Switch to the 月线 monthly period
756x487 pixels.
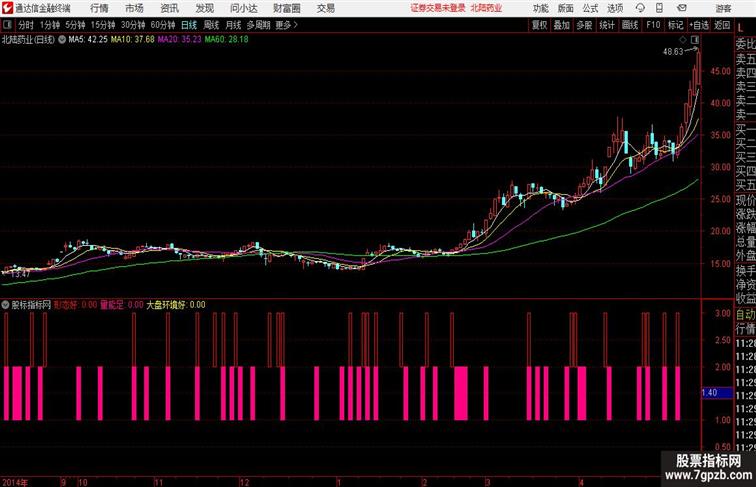(233, 25)
